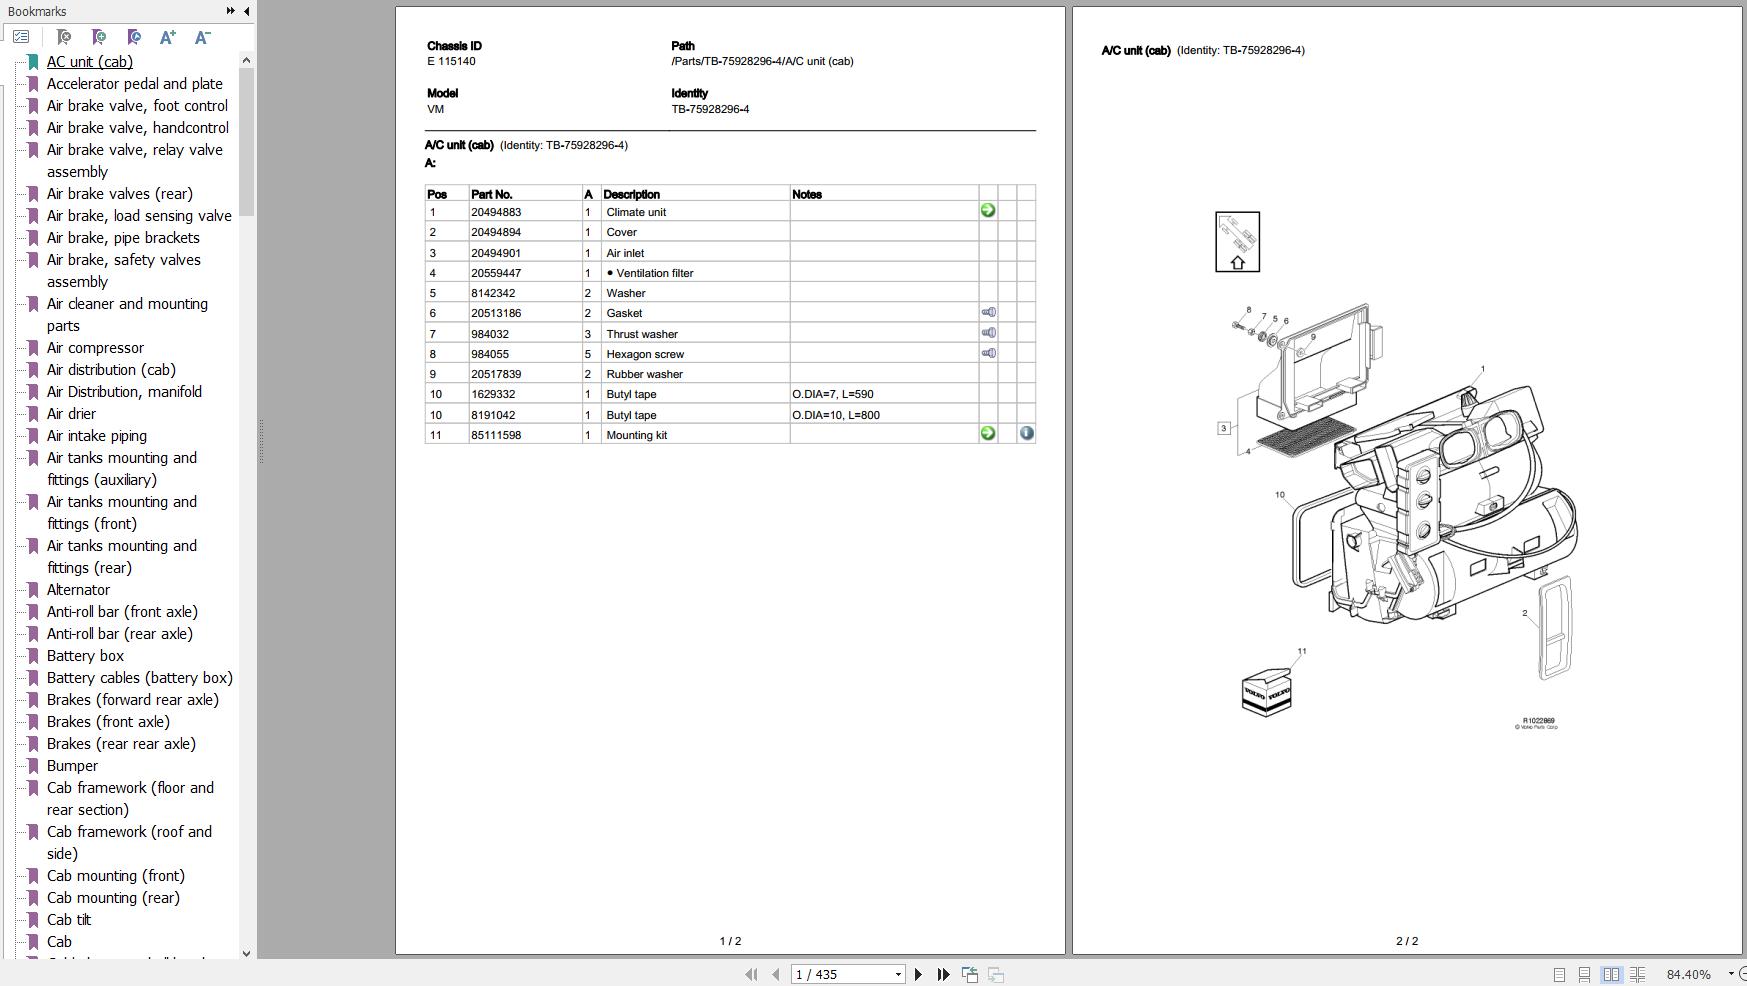Open Air brake, load sensing valve bookmark

pos(139,216)
